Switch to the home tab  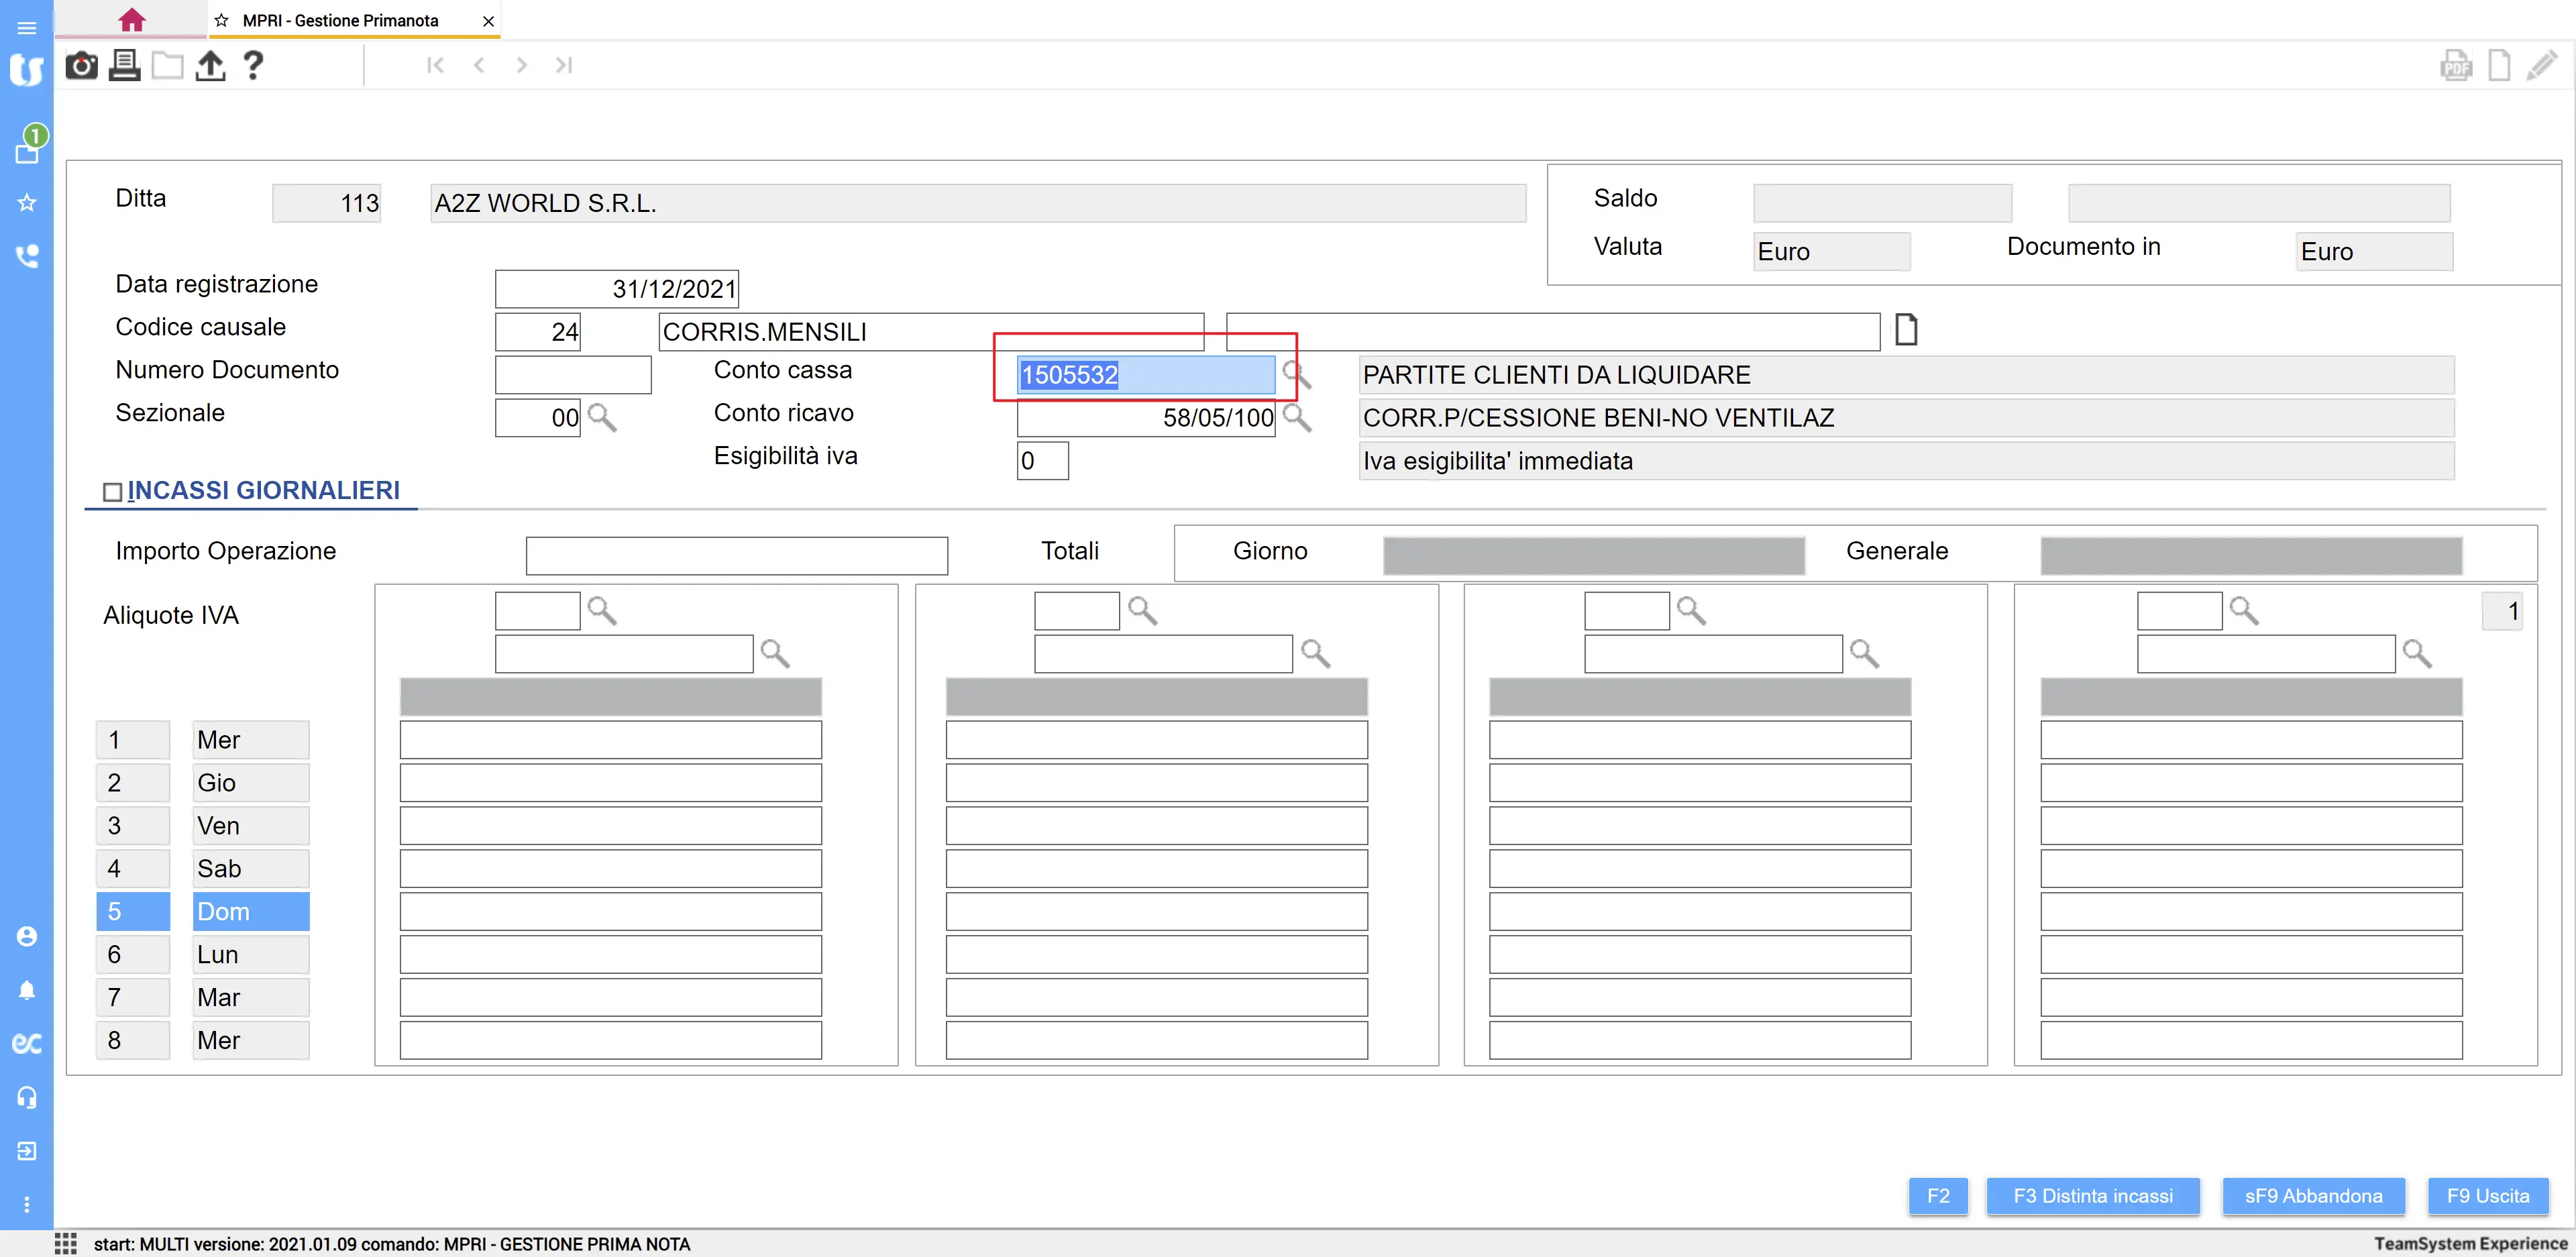pos(131,20)
